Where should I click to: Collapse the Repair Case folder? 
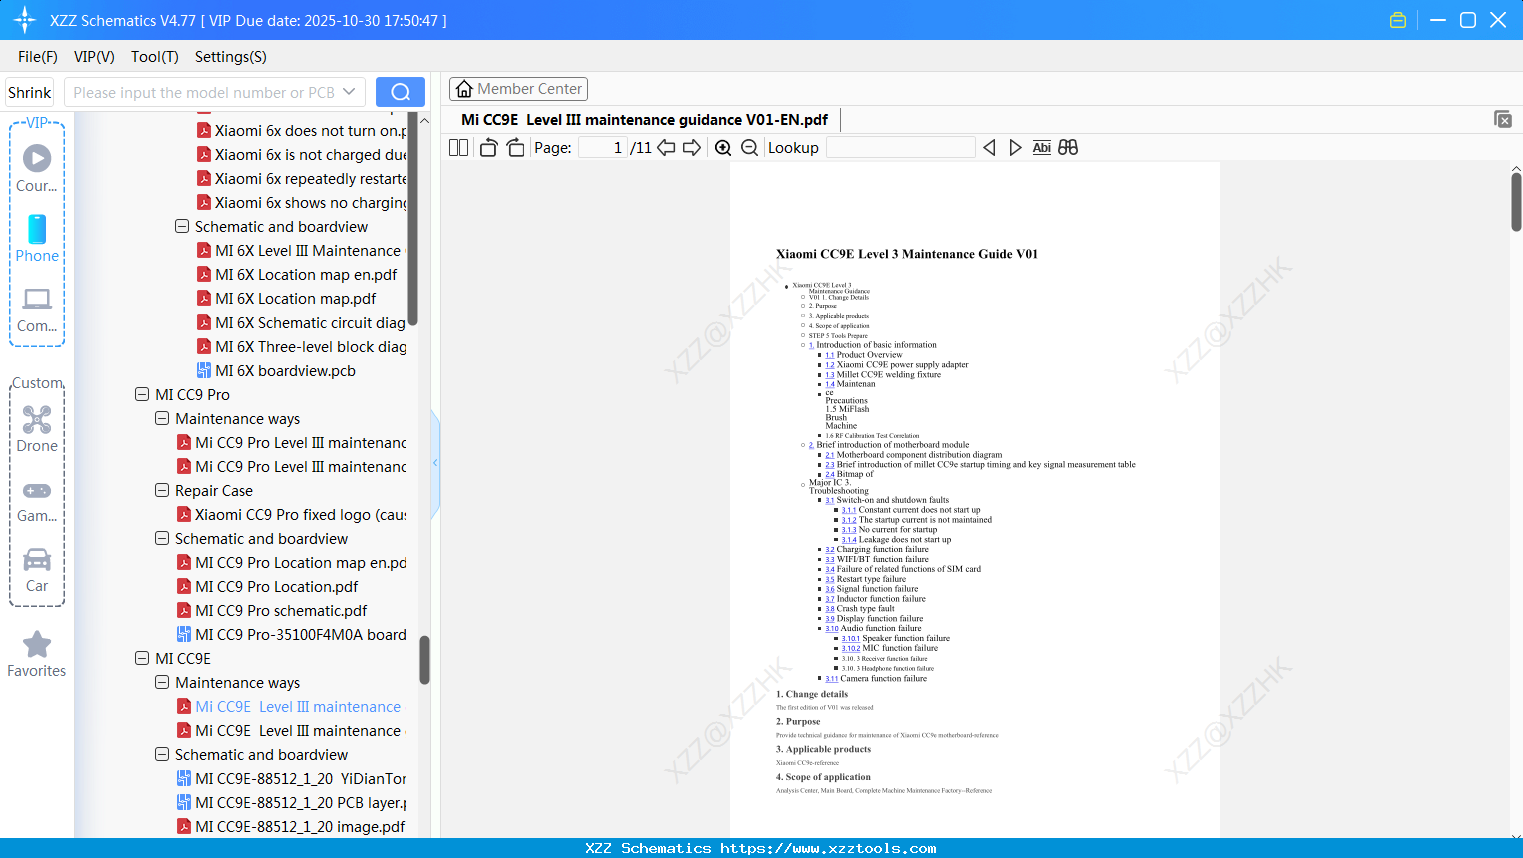tap(162, 490)
